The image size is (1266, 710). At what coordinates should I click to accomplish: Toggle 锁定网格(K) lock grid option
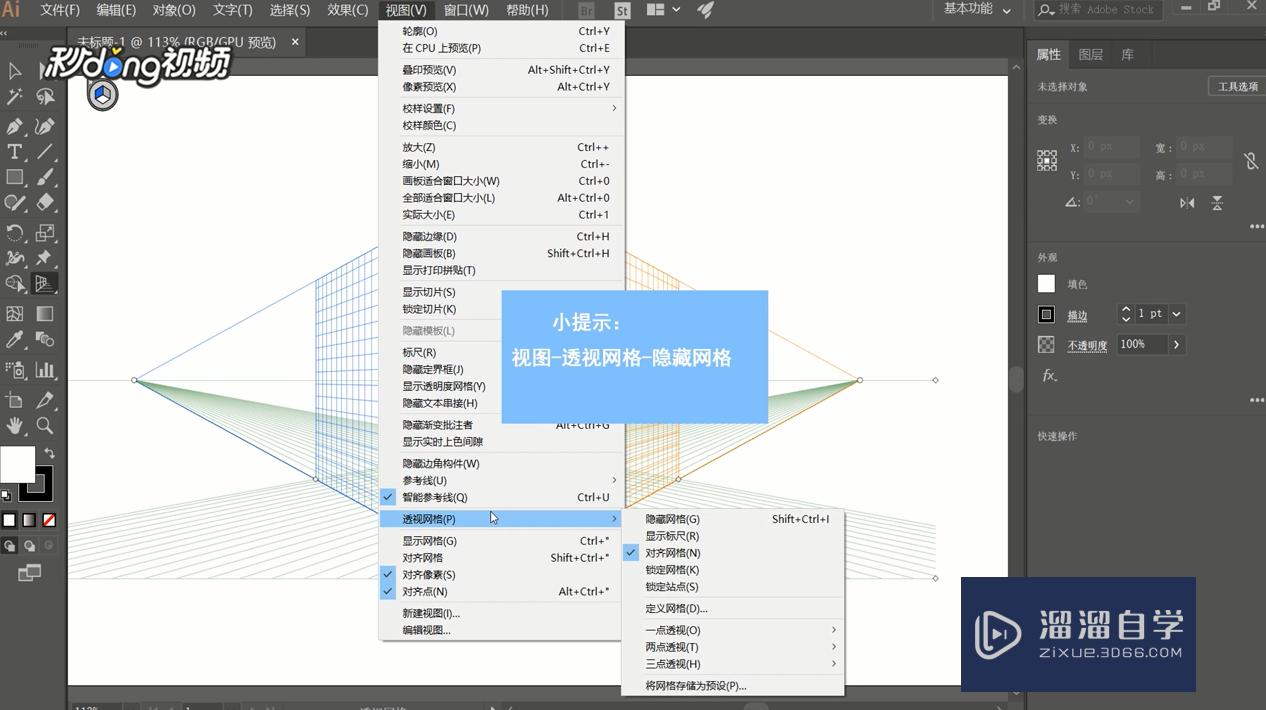[x=733, y=570]
